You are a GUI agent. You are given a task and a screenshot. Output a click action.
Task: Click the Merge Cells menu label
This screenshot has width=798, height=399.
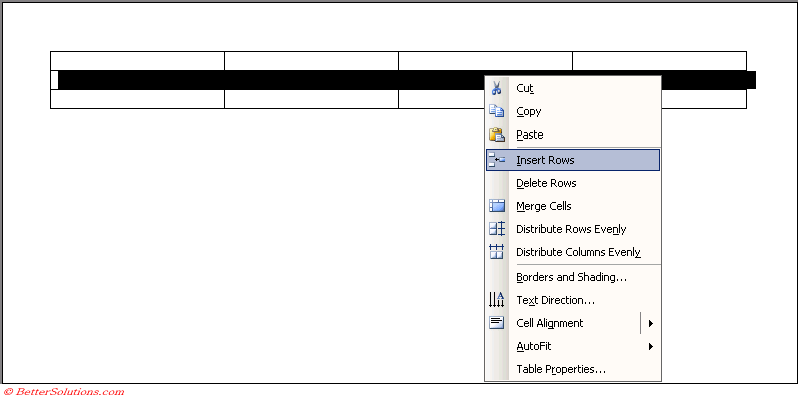544,206
